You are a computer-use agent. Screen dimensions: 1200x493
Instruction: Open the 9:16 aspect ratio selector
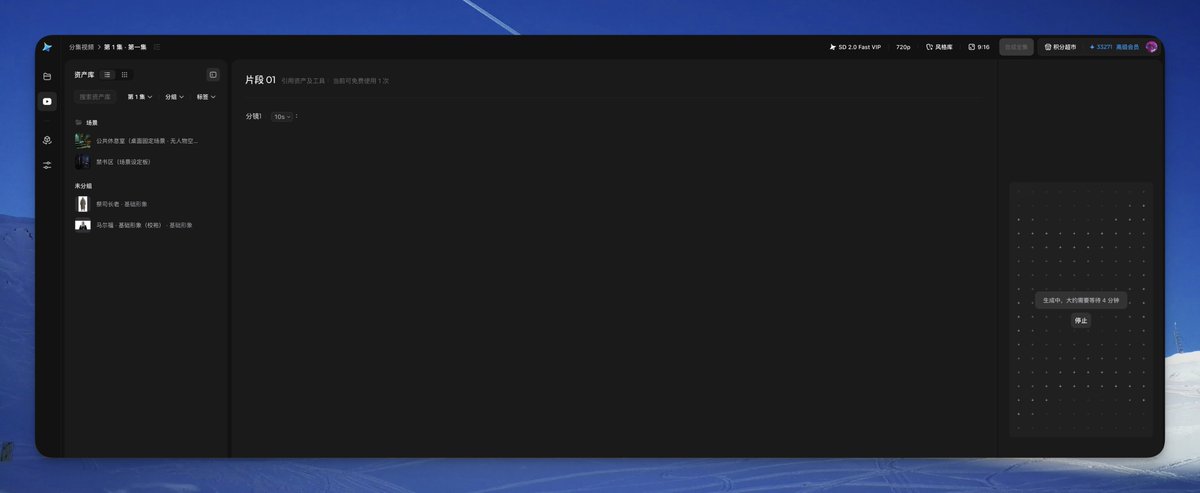click(x=979, y=47)
